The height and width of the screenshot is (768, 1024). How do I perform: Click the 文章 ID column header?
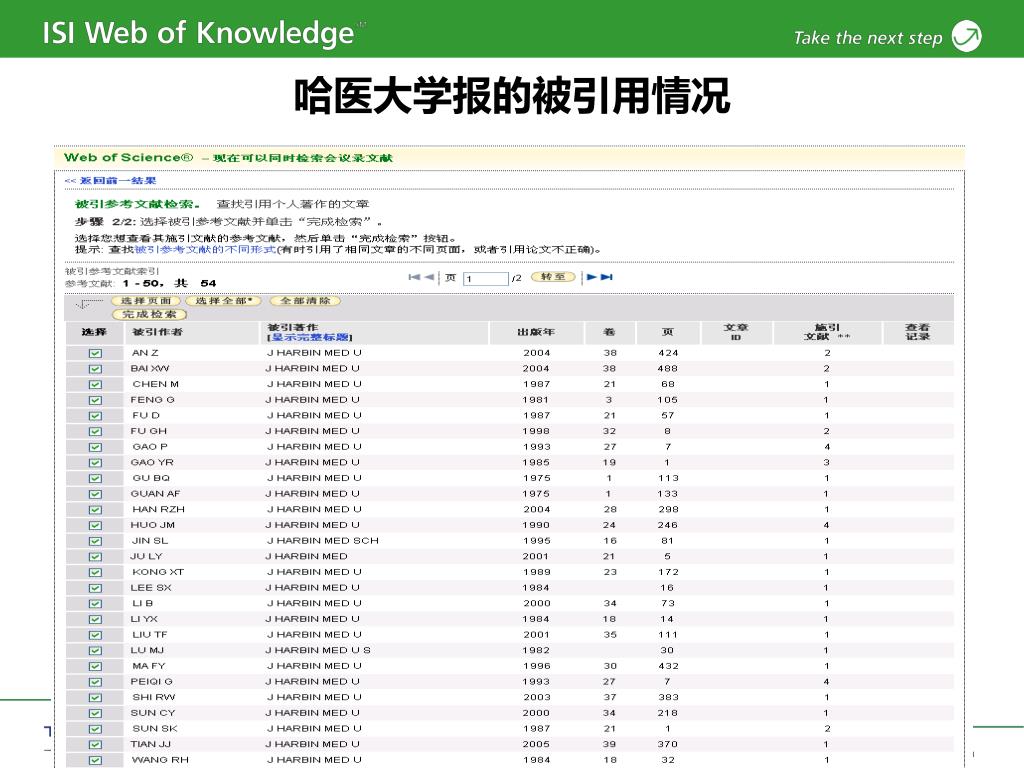tap(736, 332)
